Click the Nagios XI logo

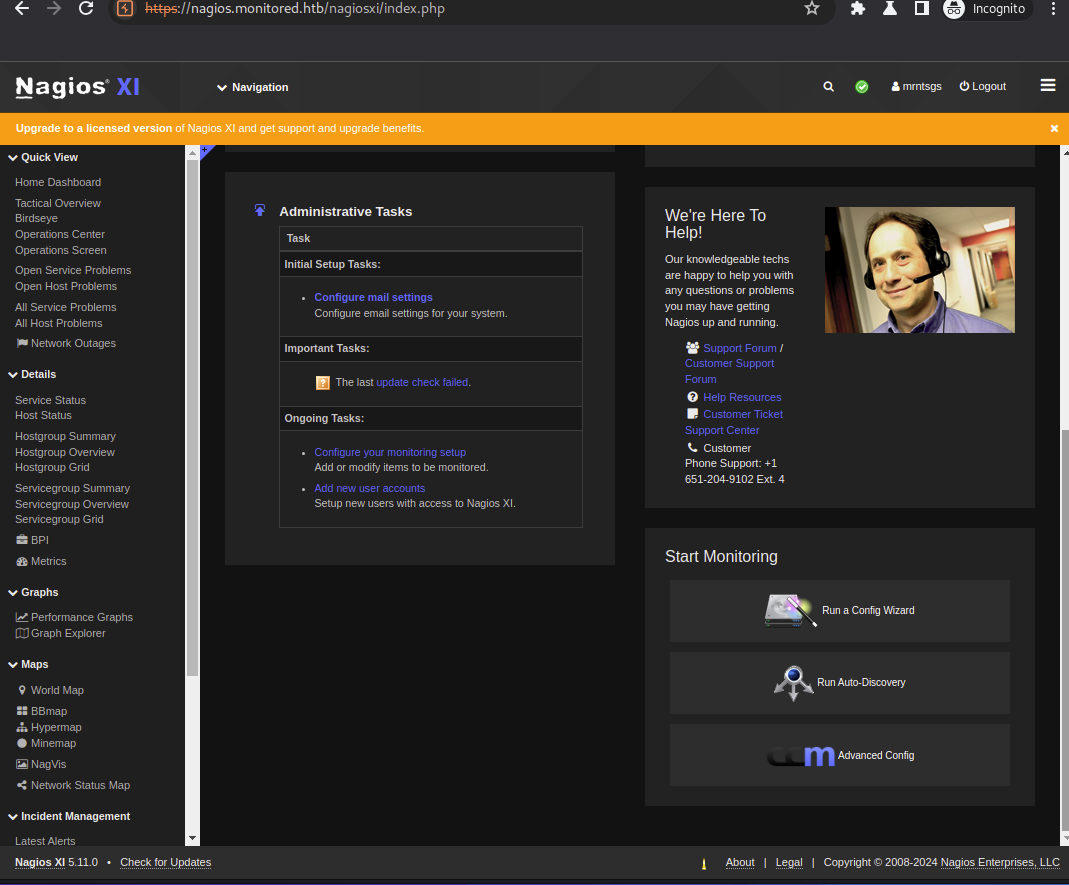point(77,87)
